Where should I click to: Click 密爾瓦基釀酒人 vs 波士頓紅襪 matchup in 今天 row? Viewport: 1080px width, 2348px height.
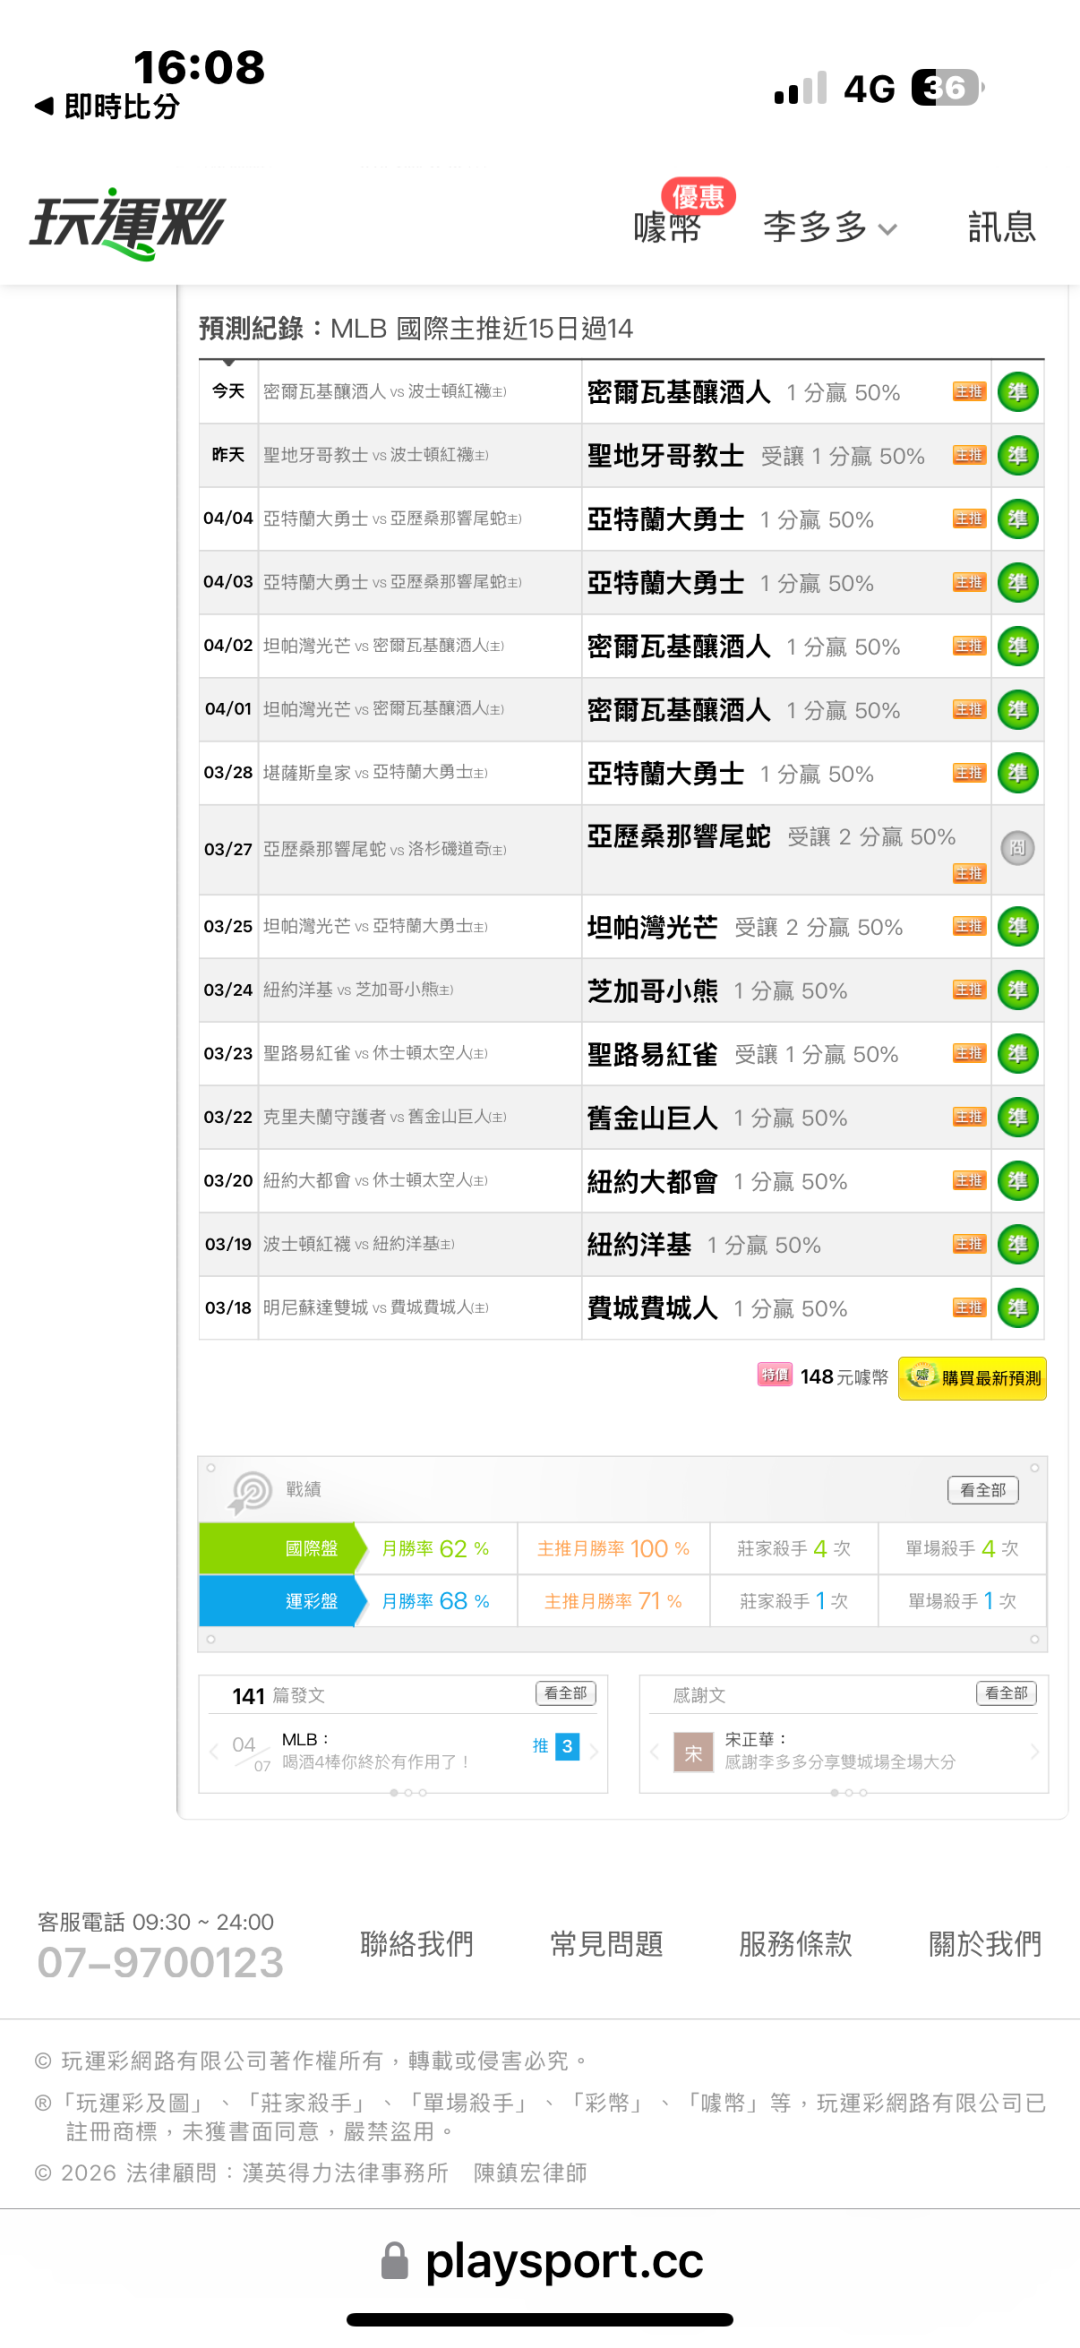click(x=384, y=392)
